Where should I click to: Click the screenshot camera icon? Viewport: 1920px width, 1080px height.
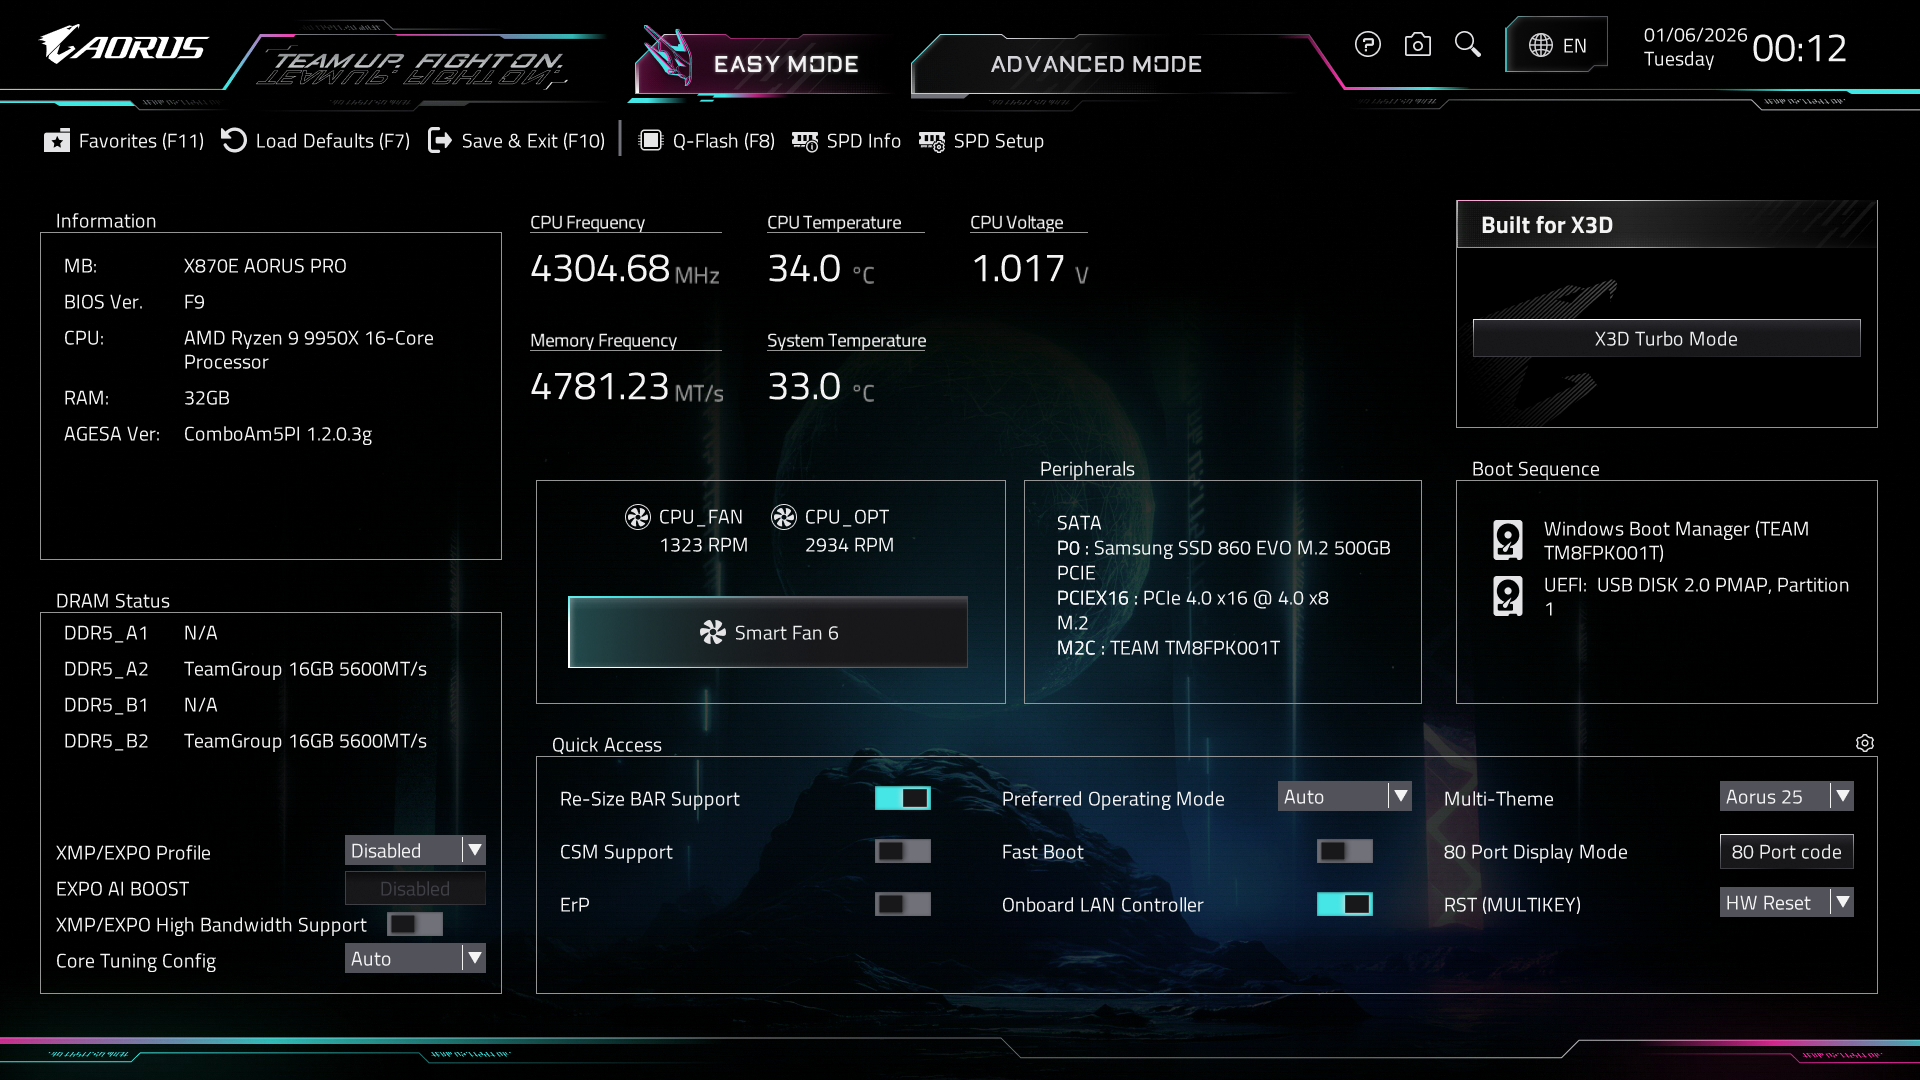point(1418,45)
